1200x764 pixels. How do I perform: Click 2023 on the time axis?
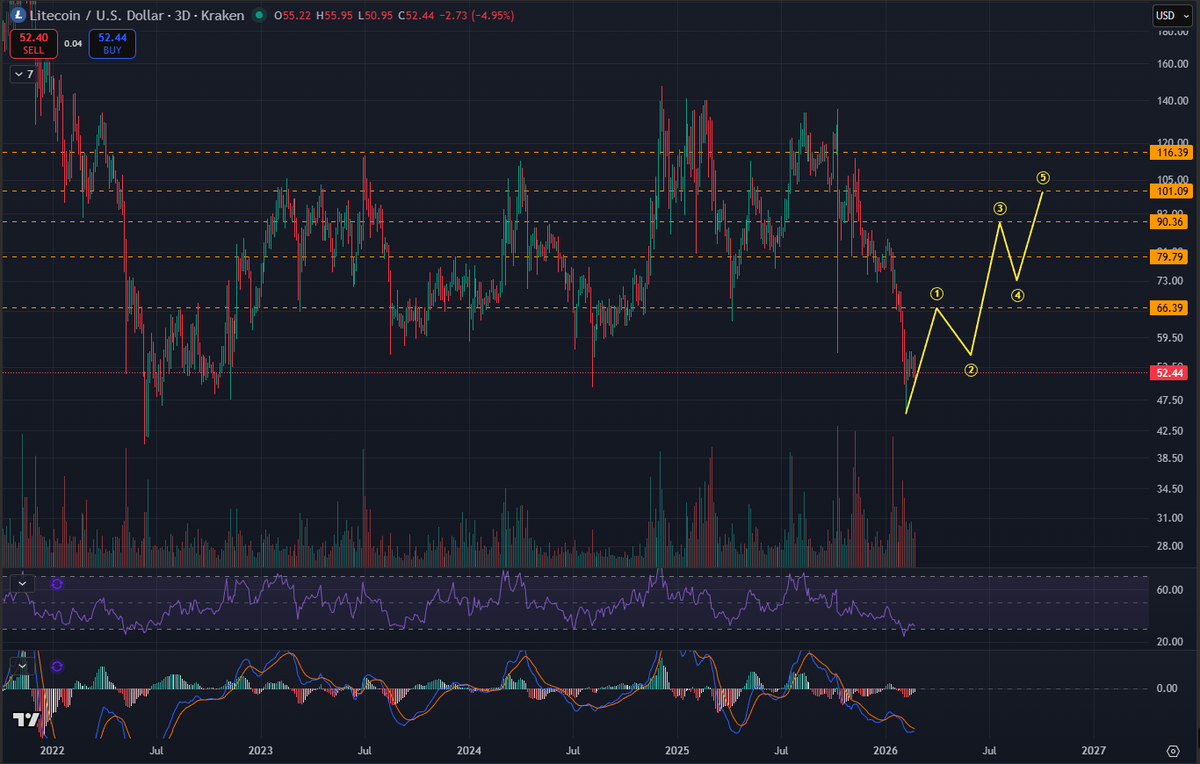click(260, 749)
